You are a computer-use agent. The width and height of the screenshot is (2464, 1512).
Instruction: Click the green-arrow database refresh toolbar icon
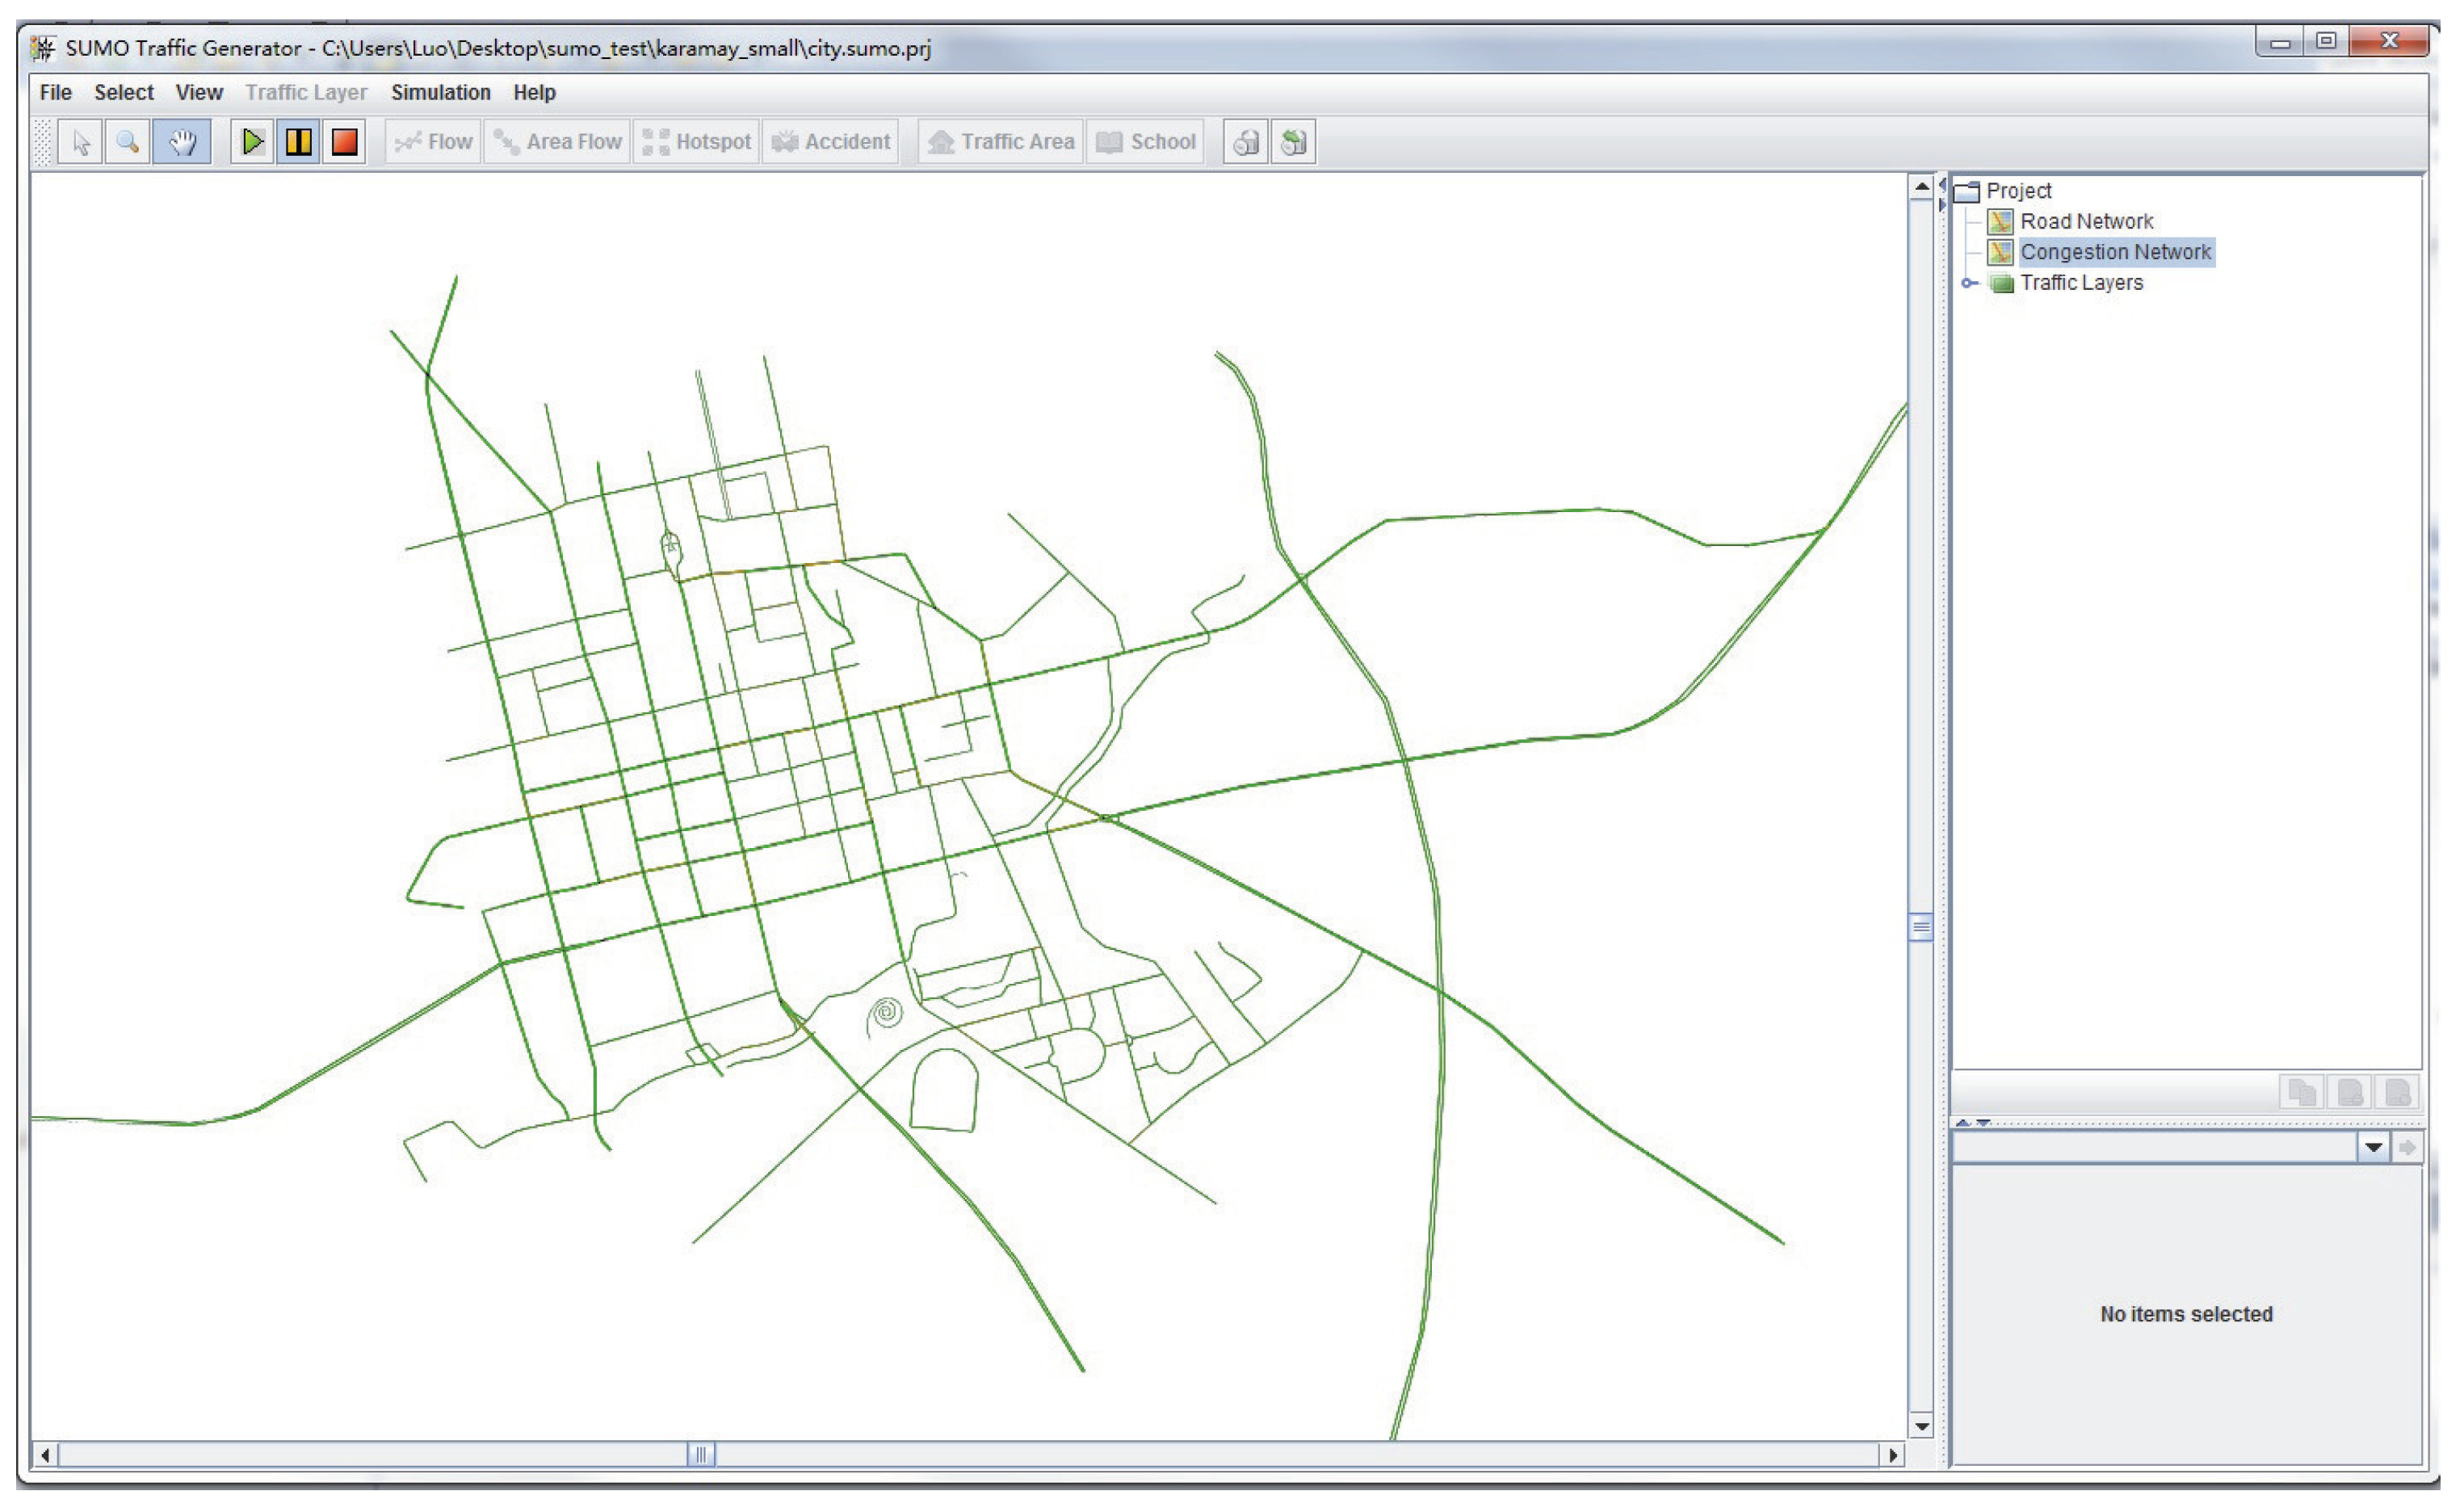[x=1294, y=142]
